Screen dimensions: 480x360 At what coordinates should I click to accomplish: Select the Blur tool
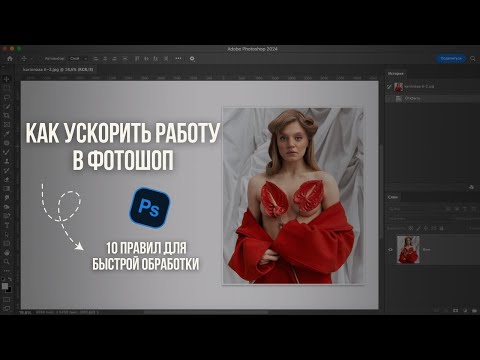pos(6,198)
